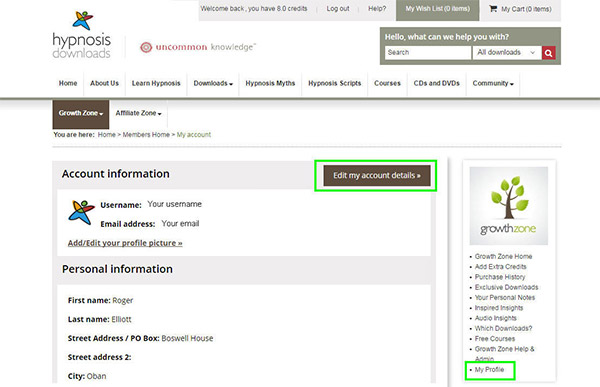600x387 pixels.
Task: Click street address 'Boswell House'
Action: [x=187, y=338]
